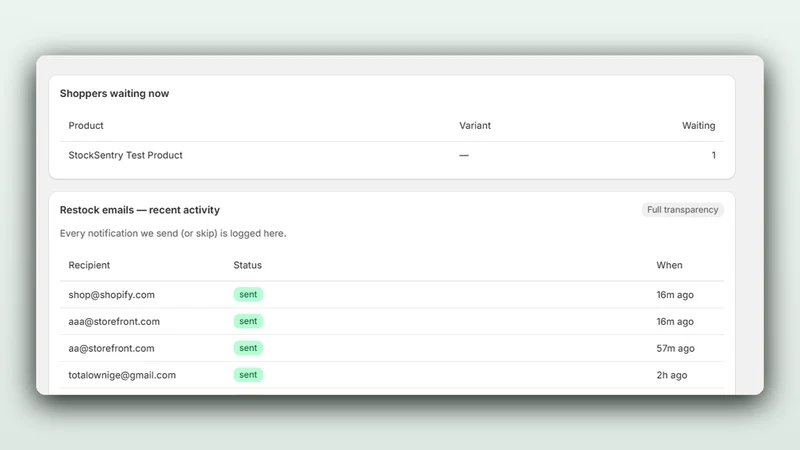The image size is (800, 450).
Task: Click the '16m ago' time for shop@shopify.com
Action: (674, 295)
